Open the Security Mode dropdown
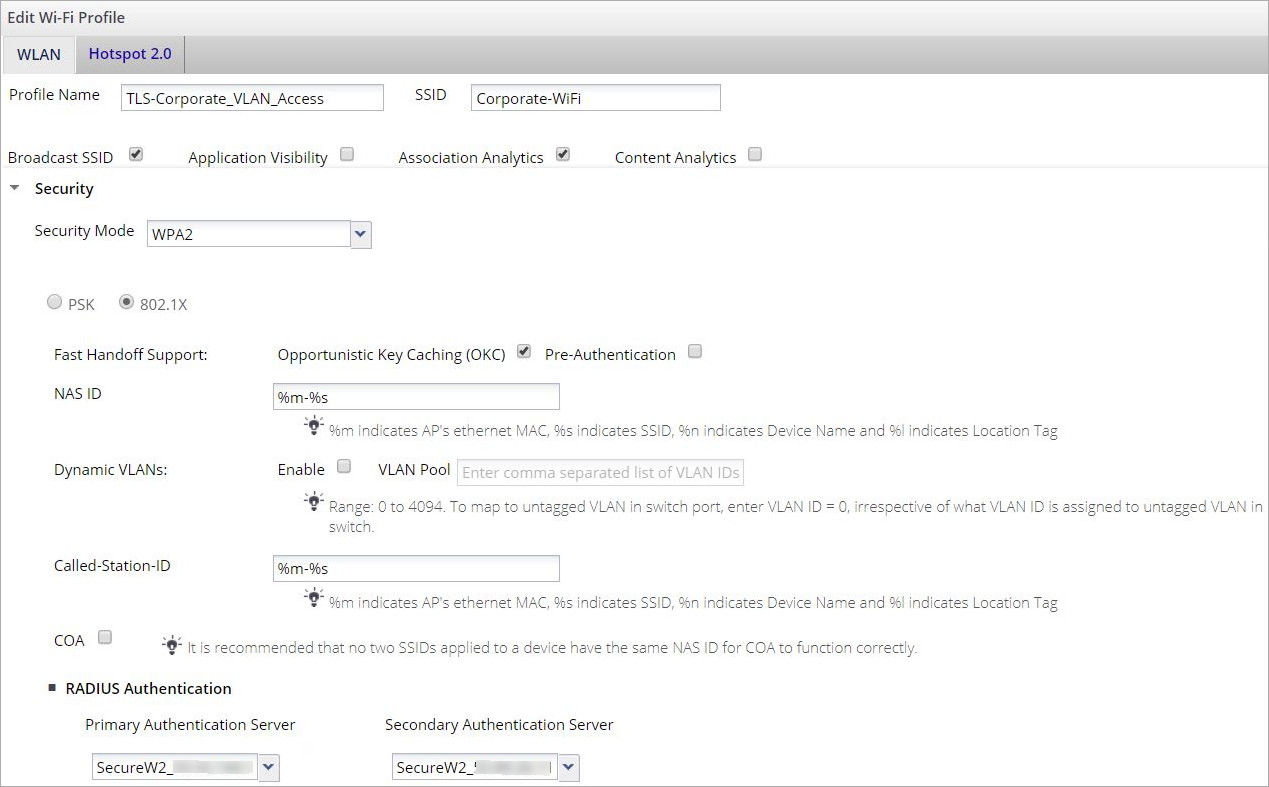 coord(361,235)
